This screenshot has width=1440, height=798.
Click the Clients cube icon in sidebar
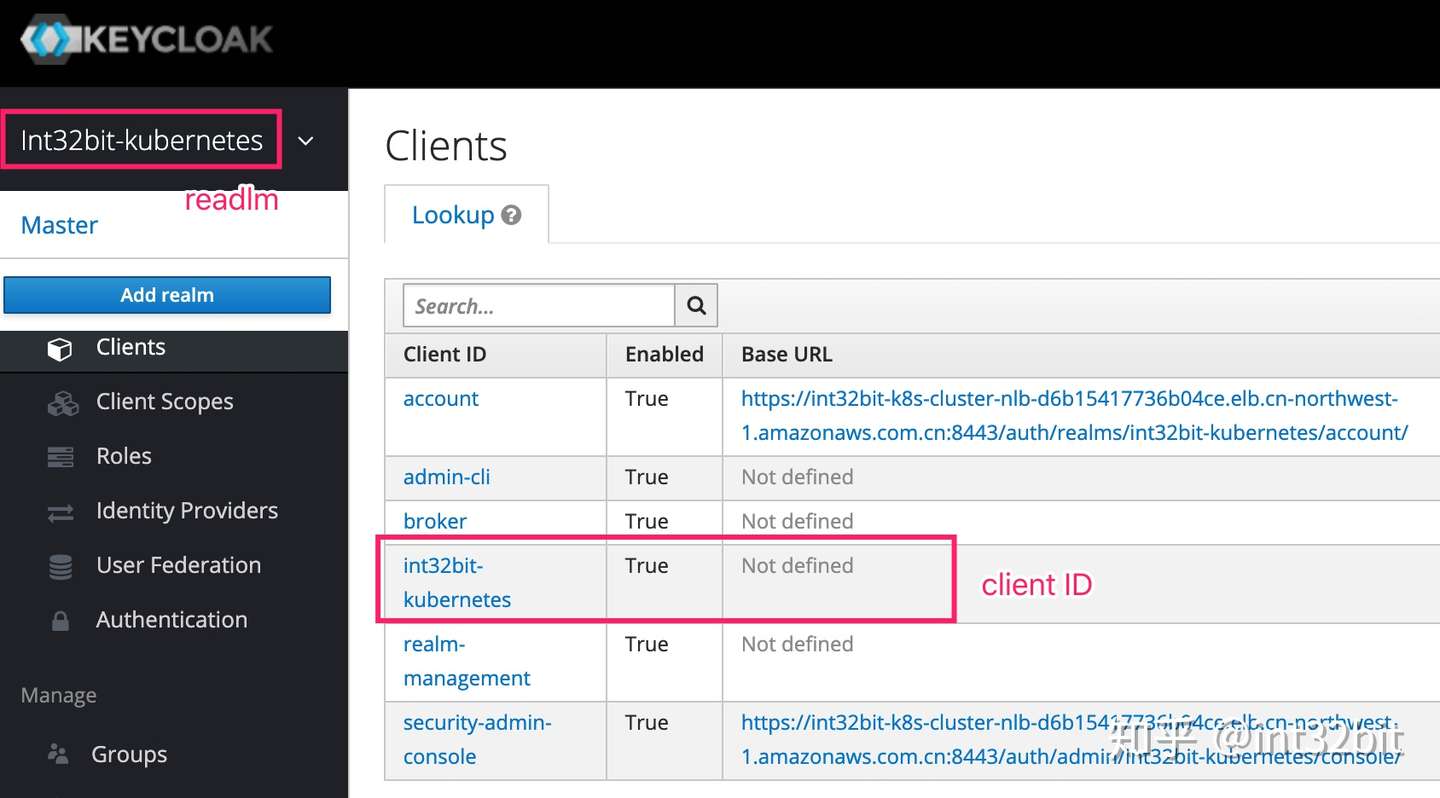click(60, 348)
